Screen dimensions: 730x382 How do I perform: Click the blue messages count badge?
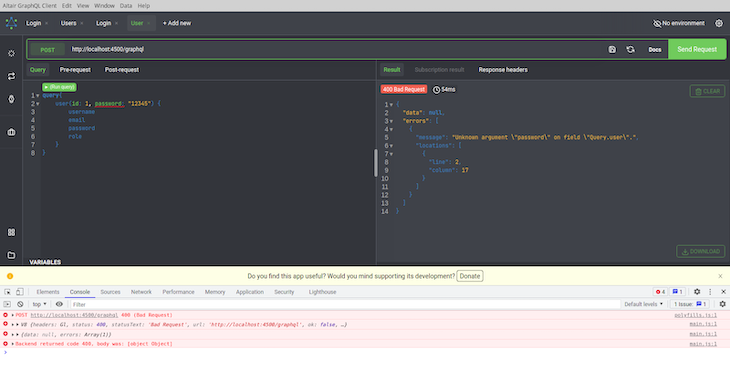(677, 292)
